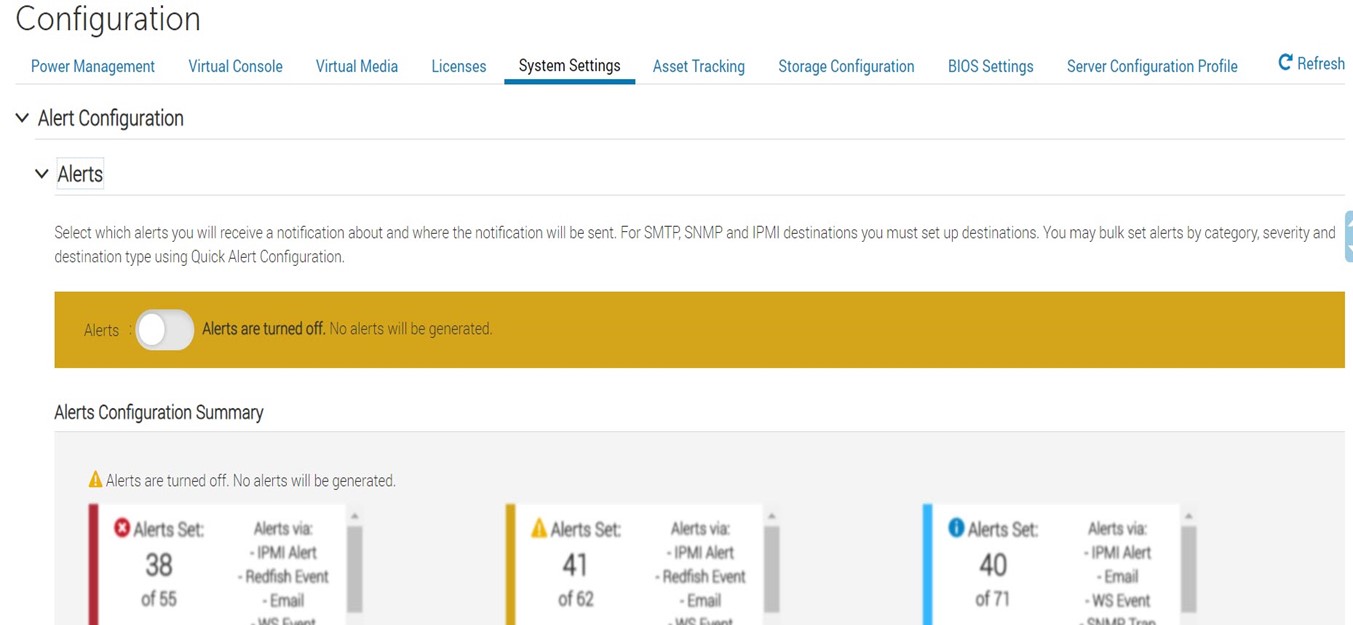Viewport: 1353px width, 625px height.
Task: Open the Asset Tracking tab
Action: click(698, 67)
